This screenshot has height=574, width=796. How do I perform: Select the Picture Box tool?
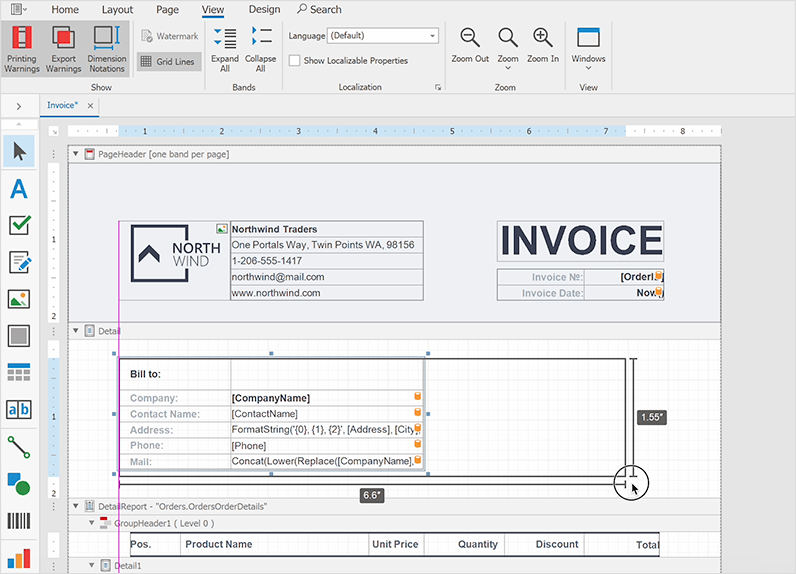[x=19, y=299]
